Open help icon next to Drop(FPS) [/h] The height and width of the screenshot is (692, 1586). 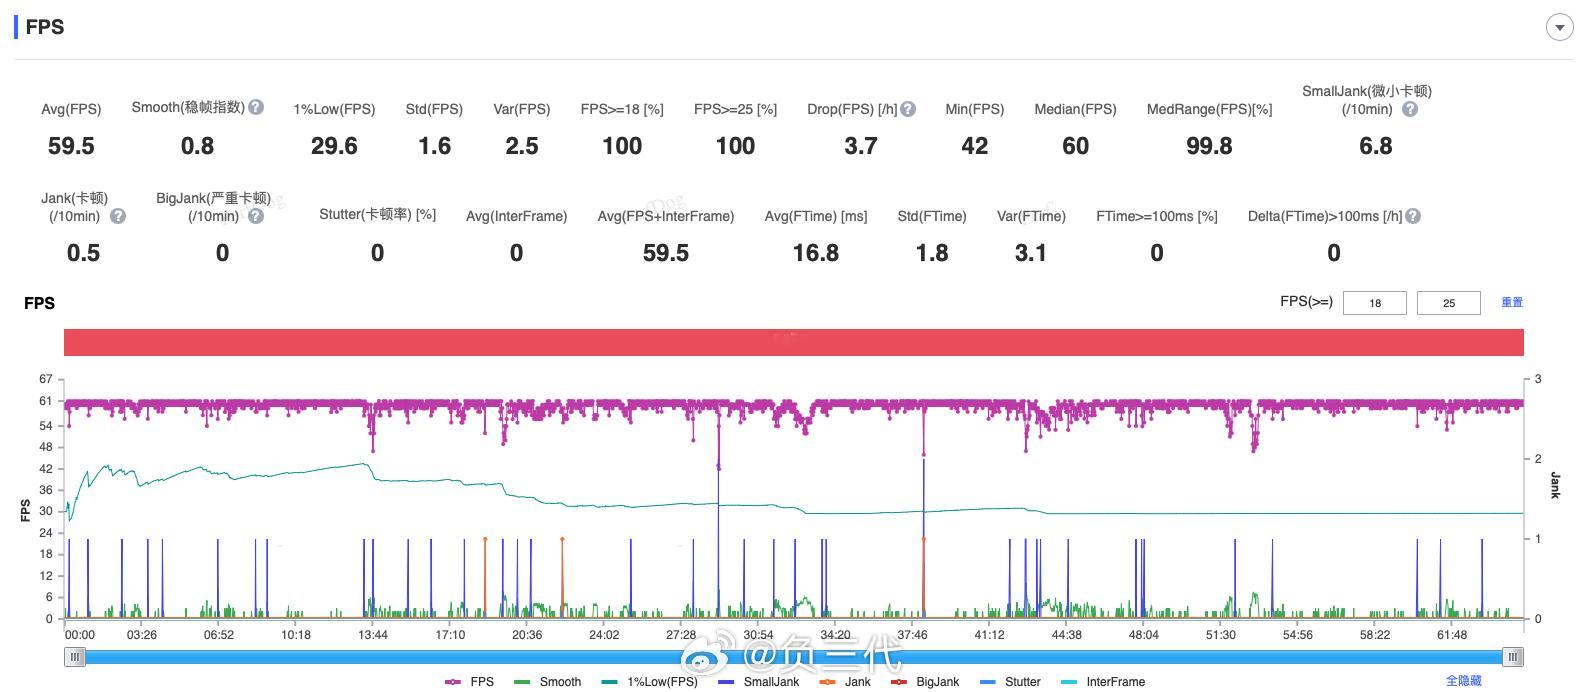tap(908, 109)
